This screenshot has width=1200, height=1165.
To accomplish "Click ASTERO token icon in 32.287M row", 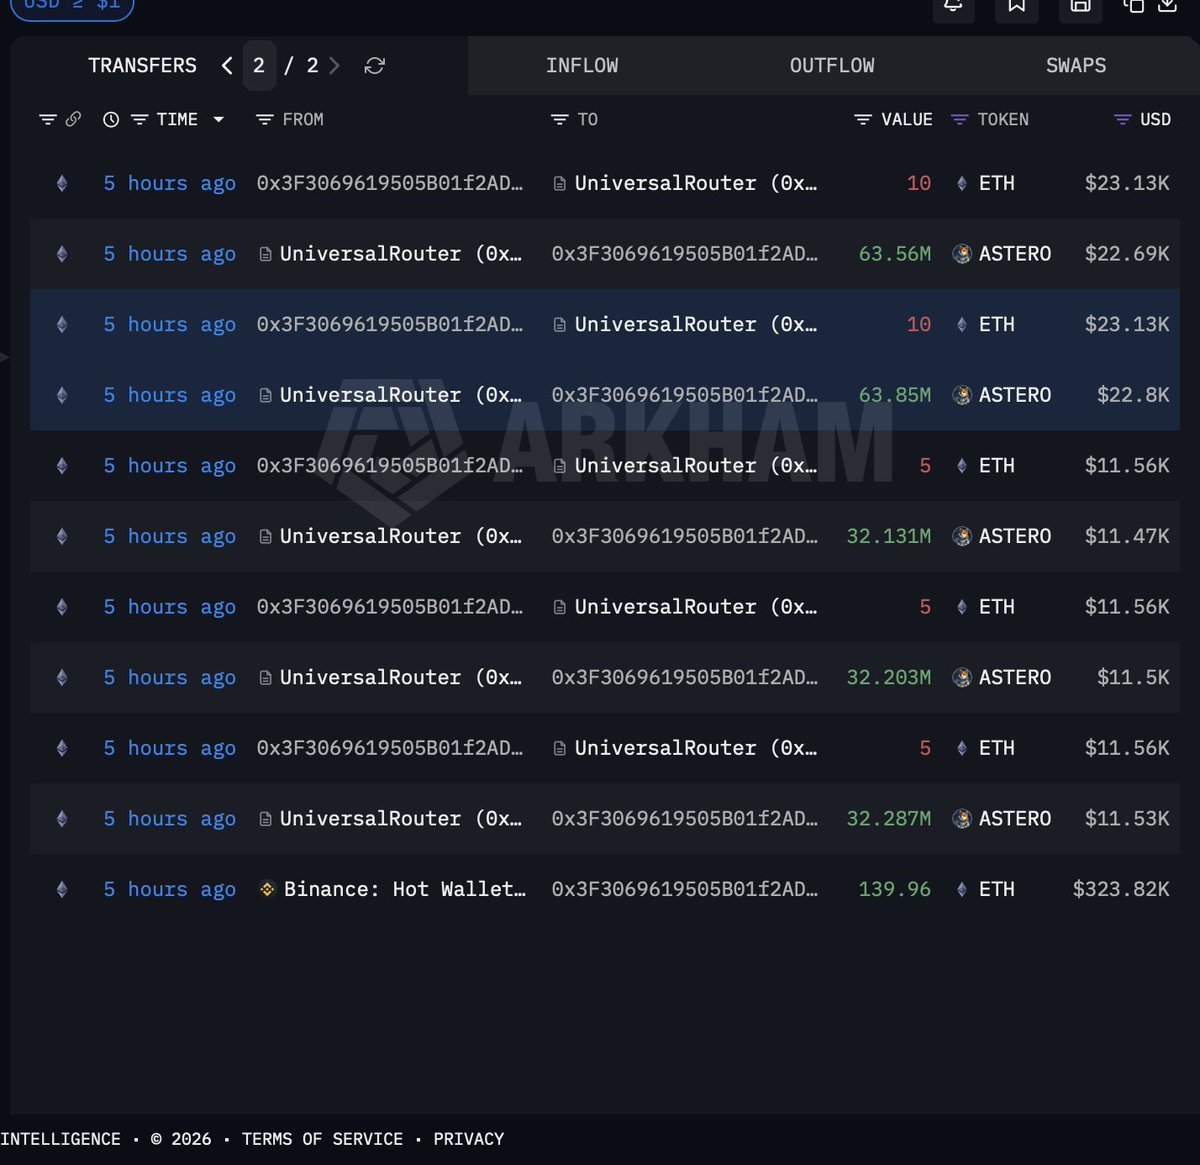I will click(x=962, y=819).
